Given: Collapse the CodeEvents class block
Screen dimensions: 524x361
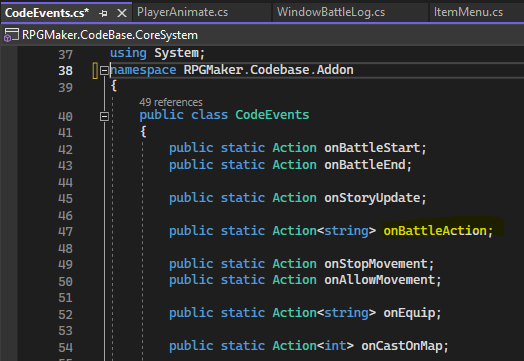Looking at the screenshot, I should tap(104, 116).
